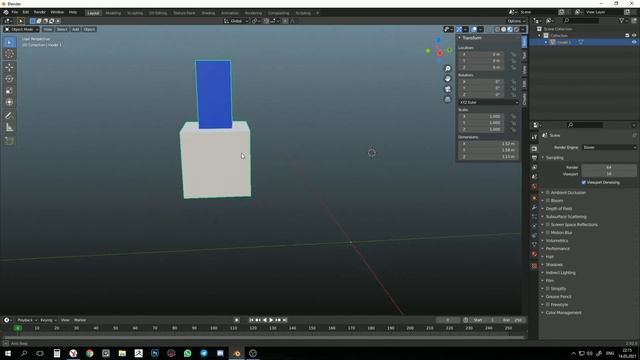Switch perspective/orthographic grid icon
640x360 pixels.
[x=448, y=99]
